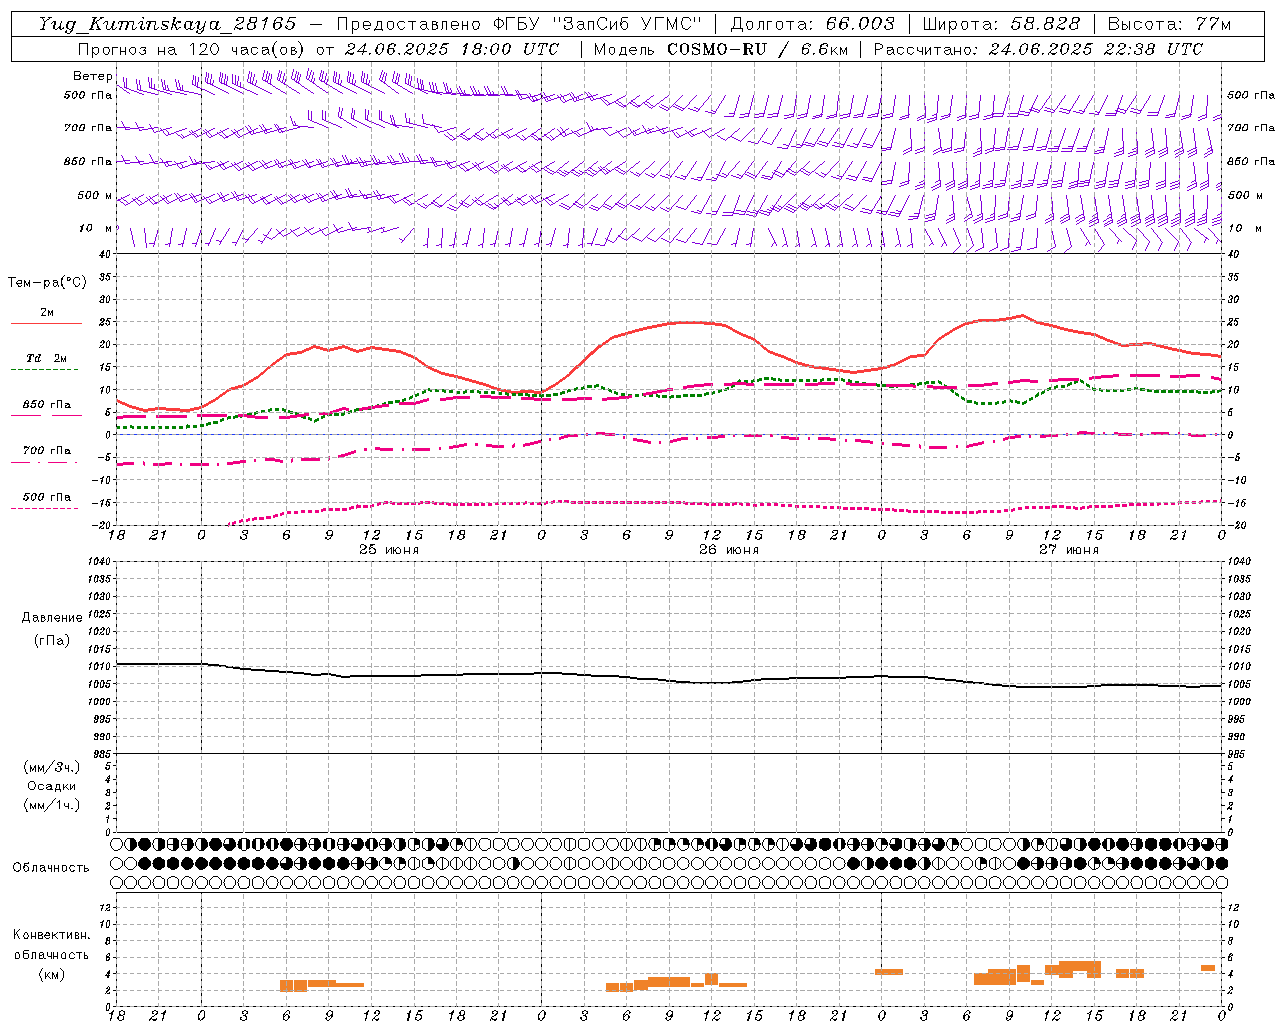The width and height of the screenshot is (1280, 1024).
Task: Click the 500 гПа temperature legend entry
Action: click(46, 497)
